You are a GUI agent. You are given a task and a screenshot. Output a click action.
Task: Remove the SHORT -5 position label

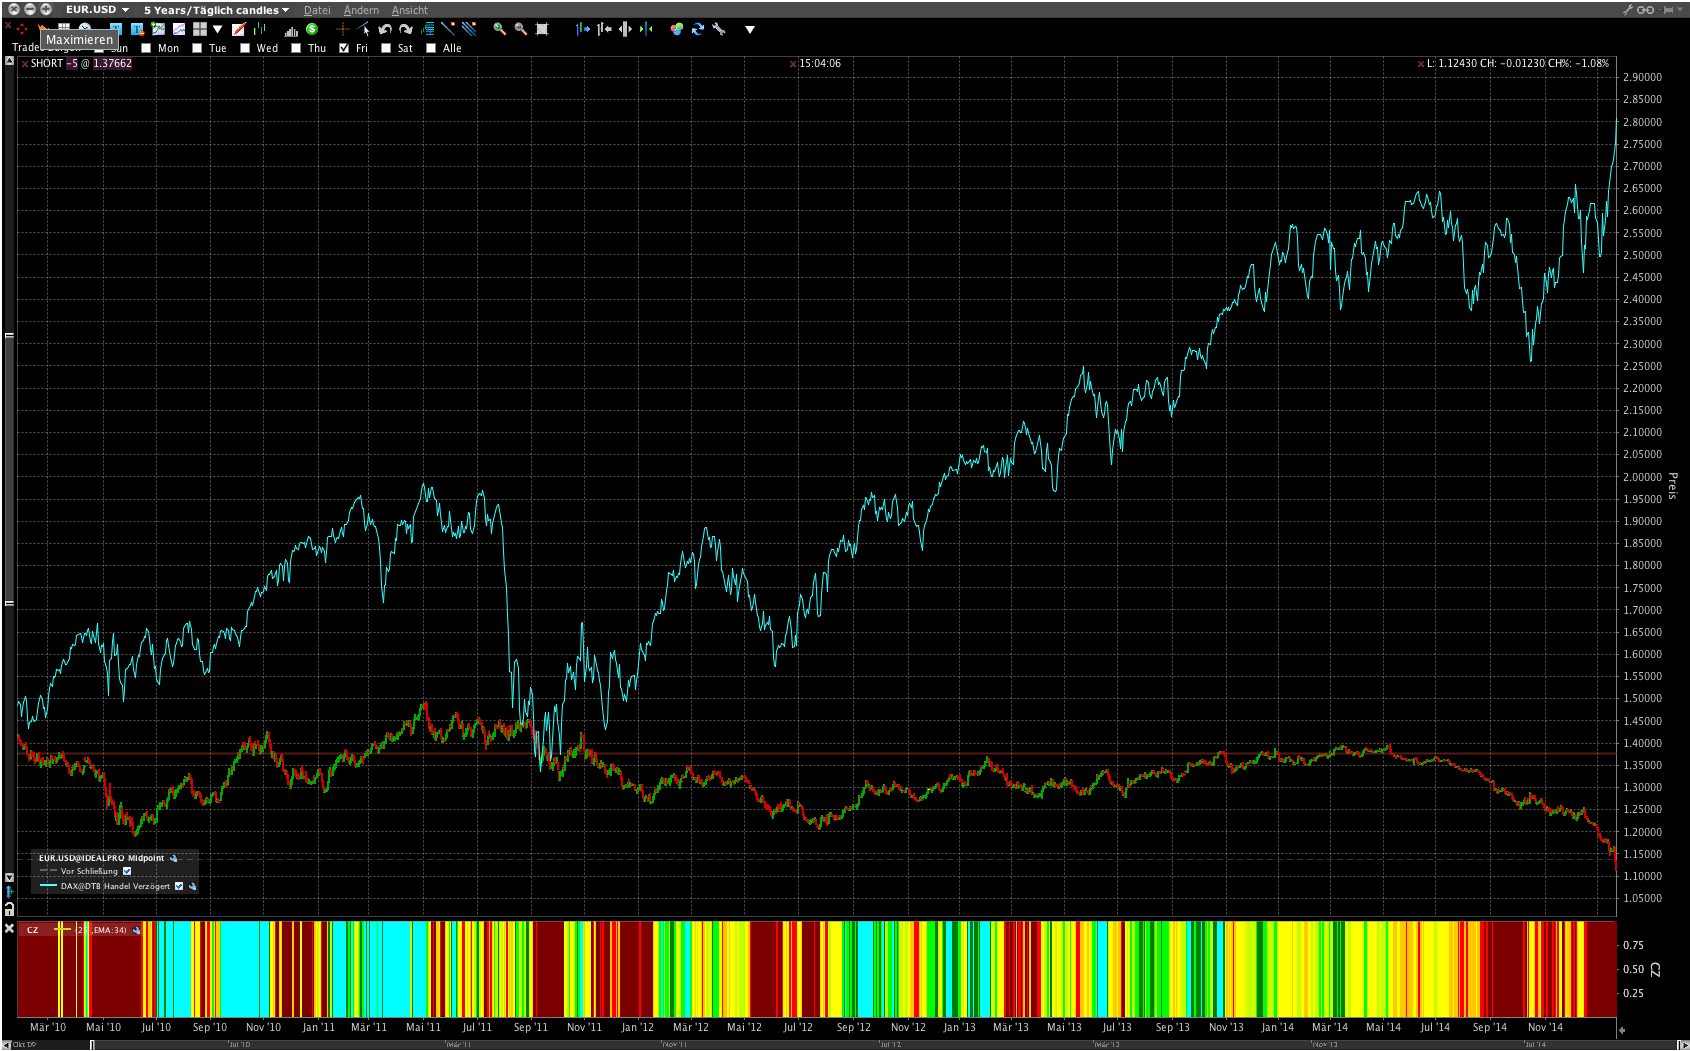25,62
